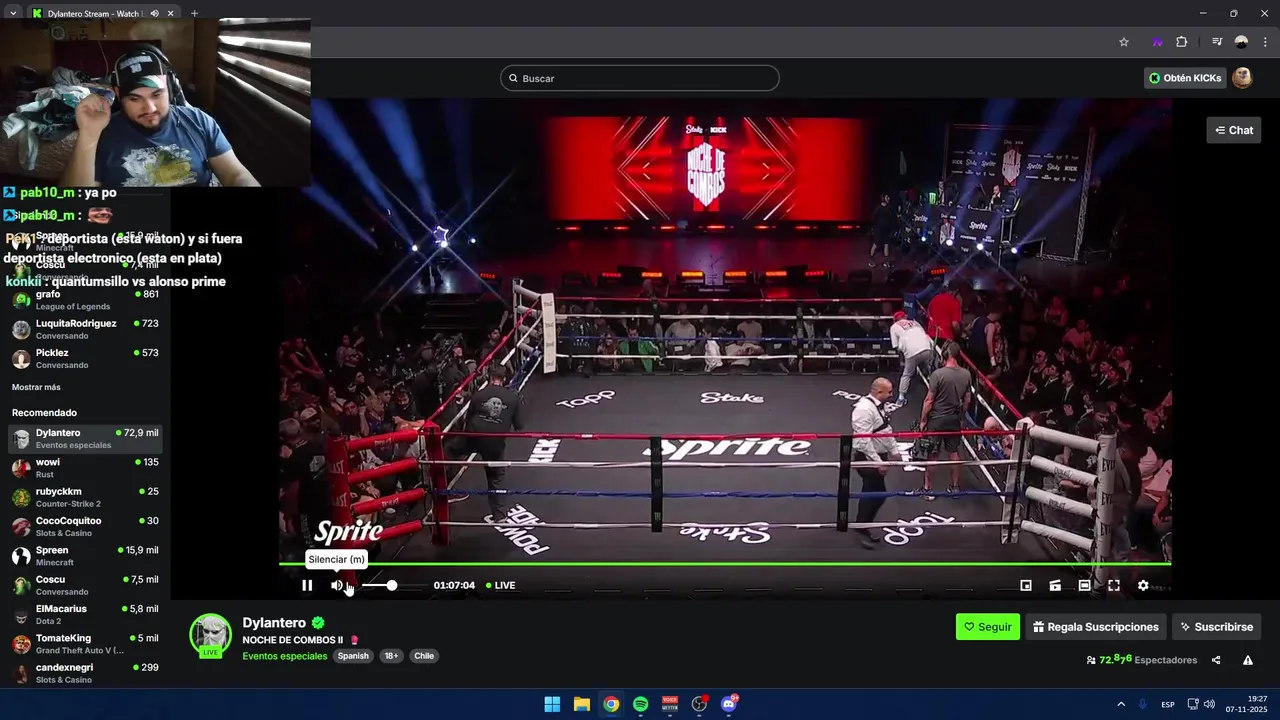
Task: Open wowi Rust channel
Action: [x=85, y=468]
